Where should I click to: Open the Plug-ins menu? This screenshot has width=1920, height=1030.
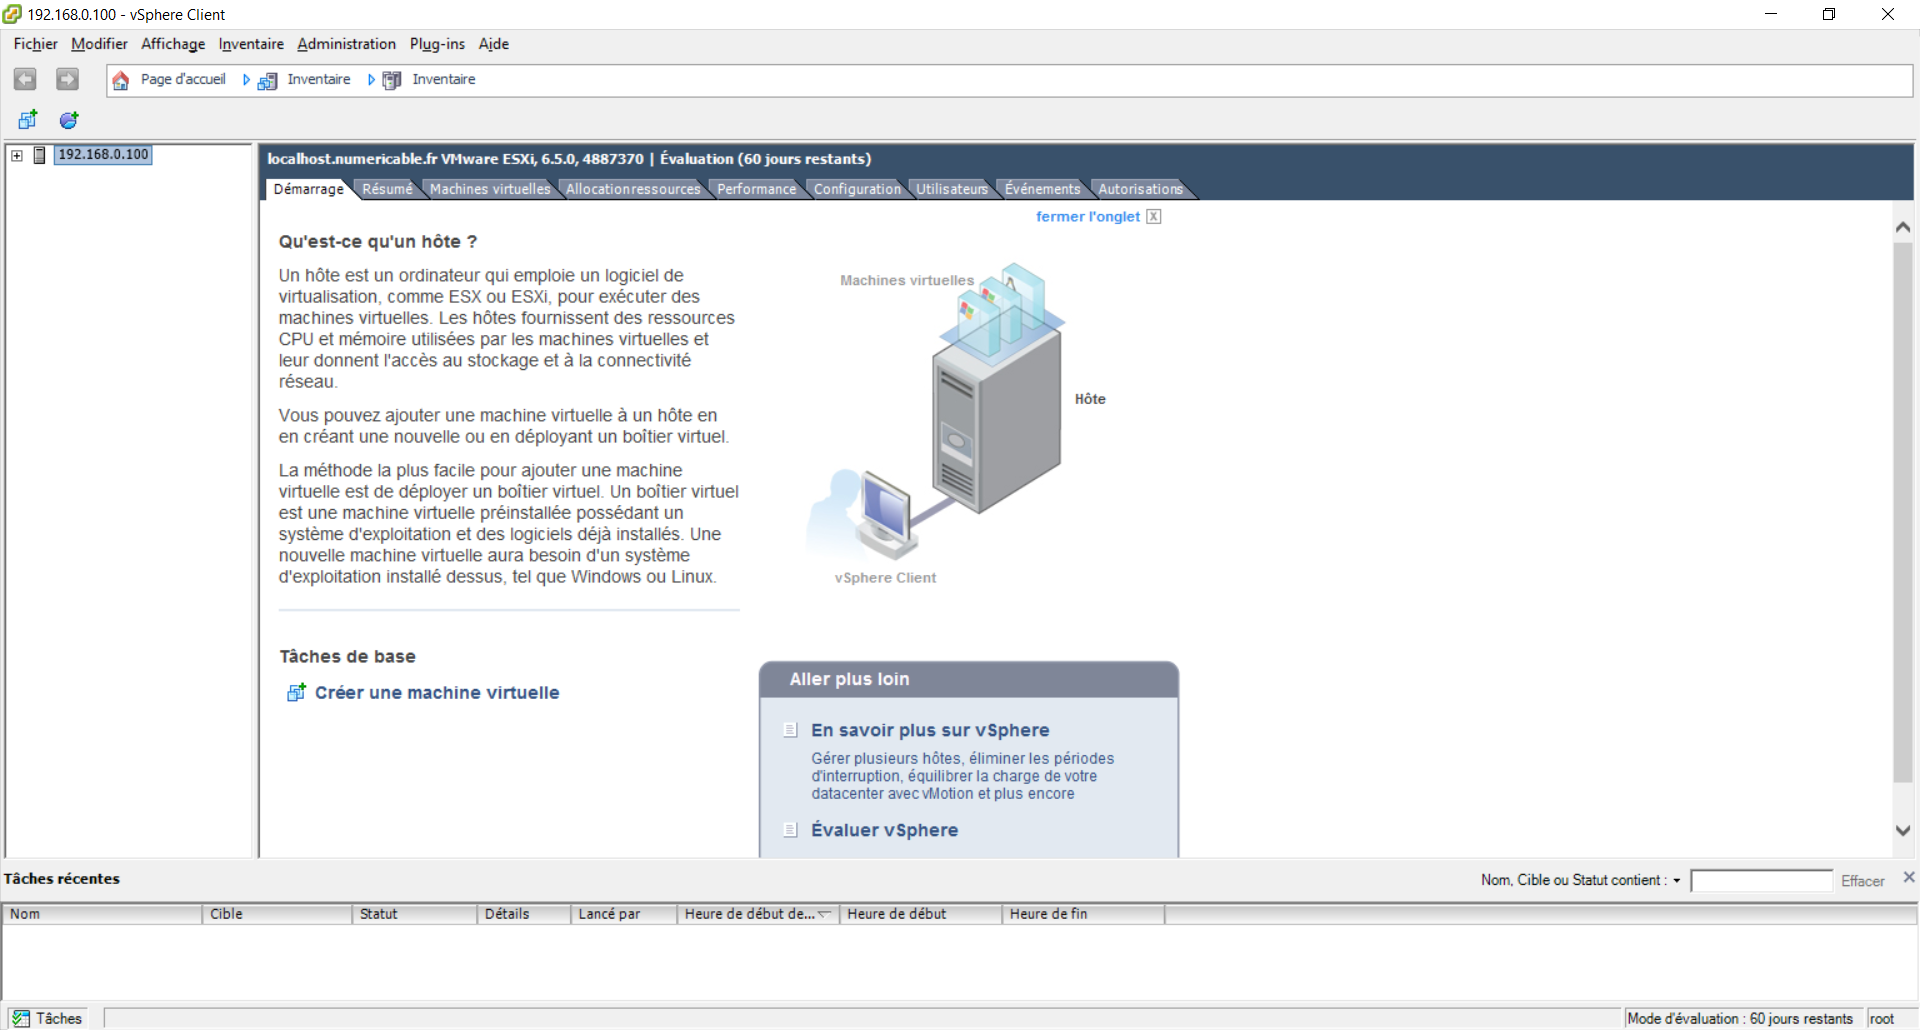(437, 44)
